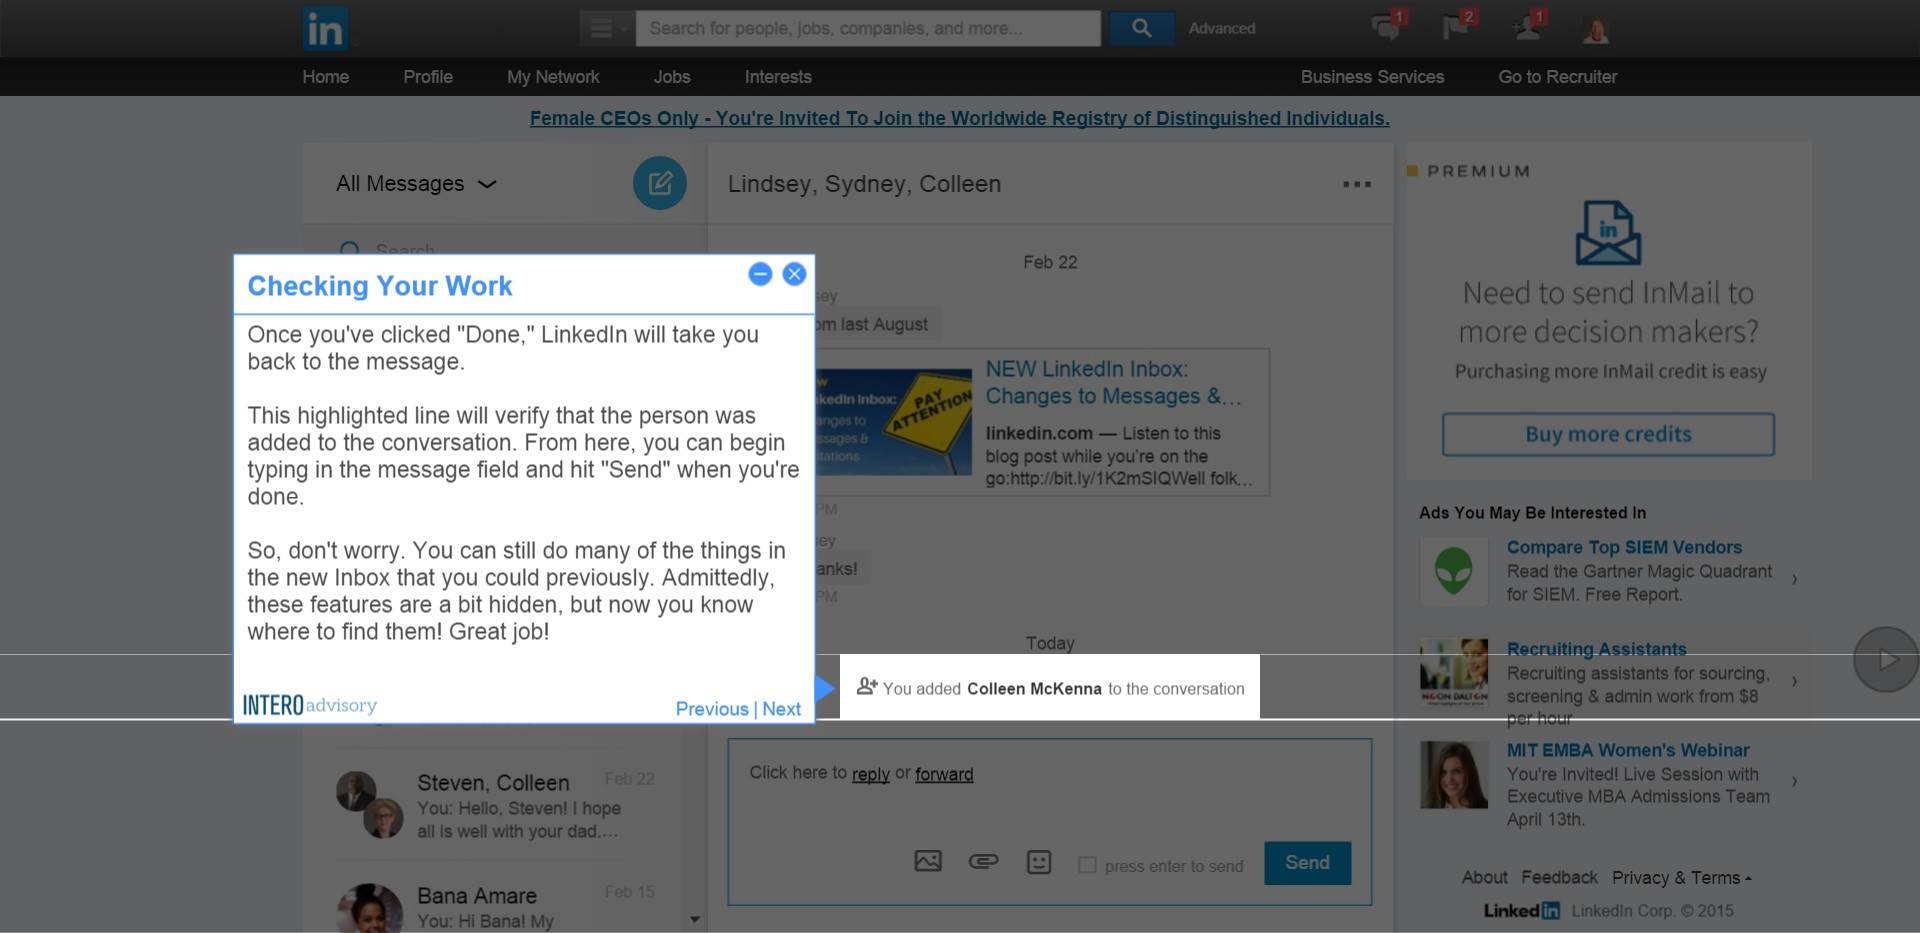
Task: Click the green alien ad image
Action: pyautogui.click(x=1454, y=571)
